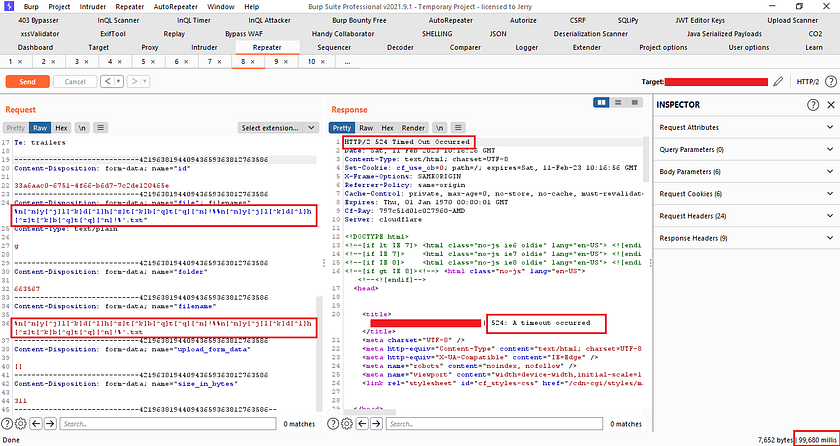The height and width of the screenshot is (446, 840).
Task: Select Hex view in Request pane
Action: [62, 128]
